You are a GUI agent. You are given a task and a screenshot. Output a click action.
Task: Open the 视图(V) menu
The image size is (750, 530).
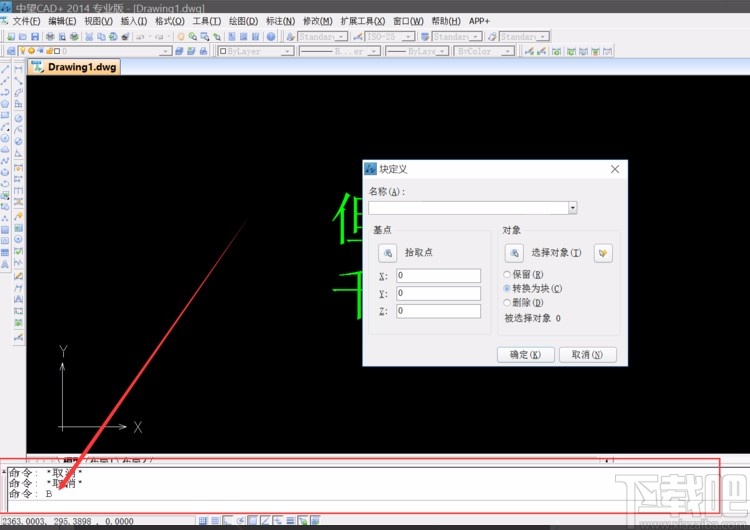coord(99,21)
